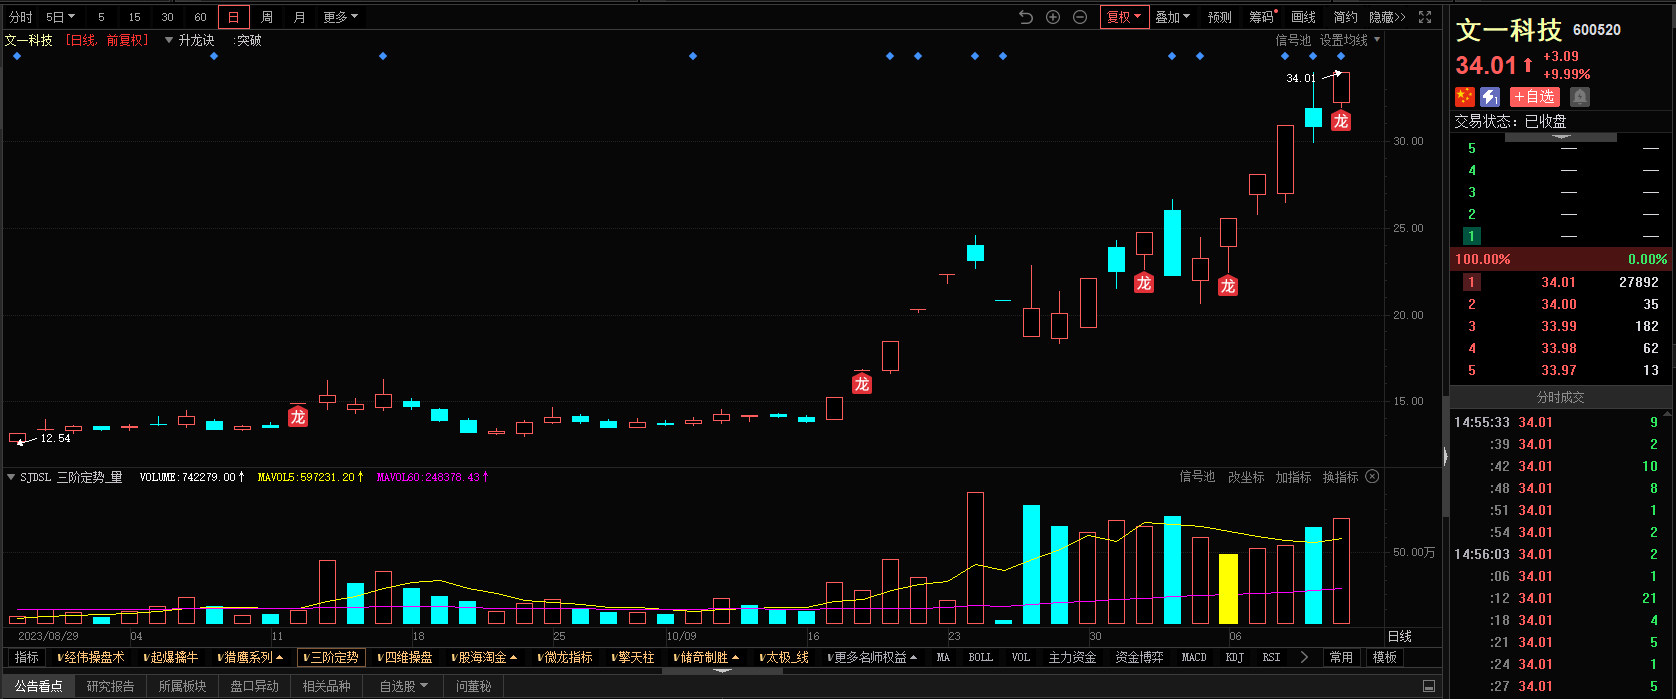Screen dimensions: 1676x699
Task: Click the China flag market icon
Action: coord(1465,97)
